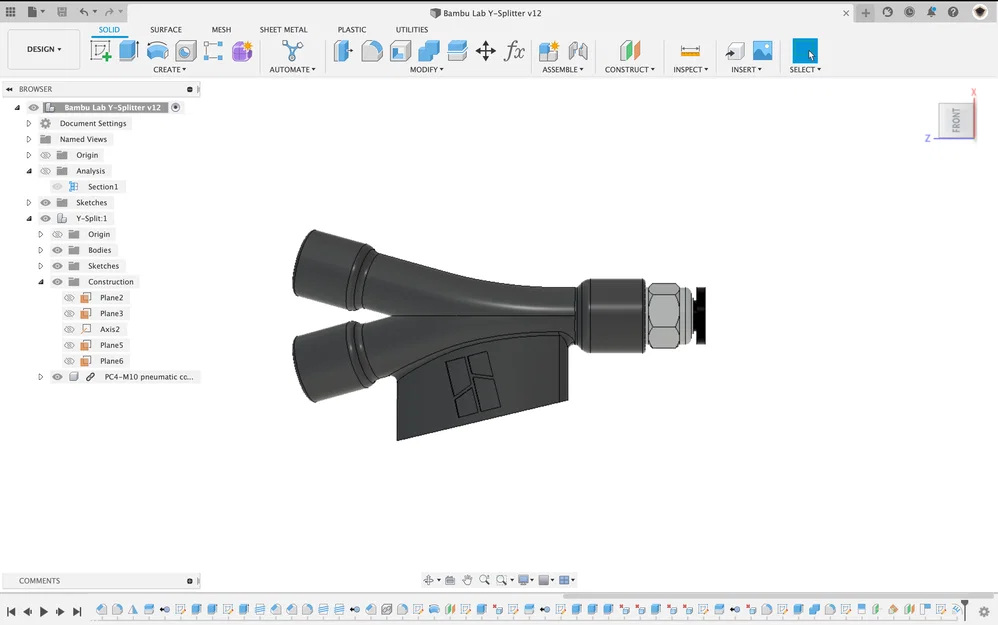
Task: Toggle visibility of Analysis folder
Action: pyautogui.click(x=46, y=171)
